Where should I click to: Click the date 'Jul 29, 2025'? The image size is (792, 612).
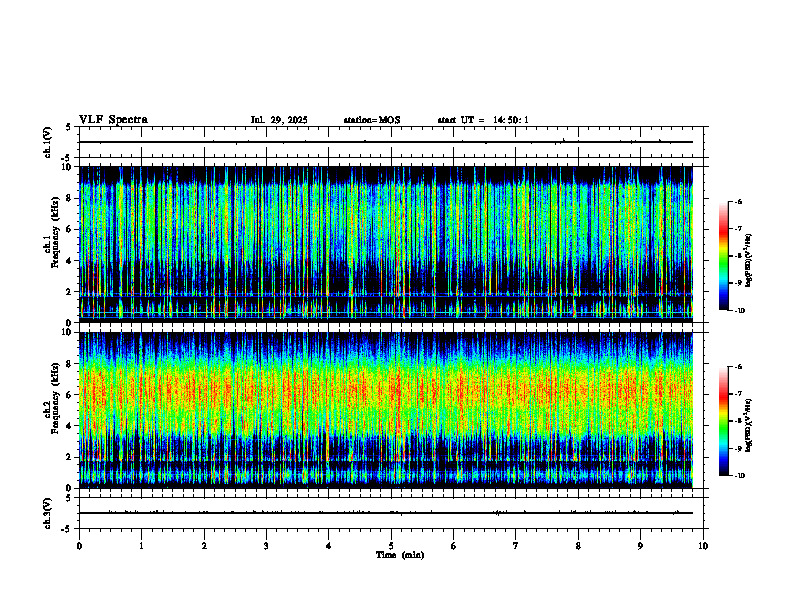point(279,120)
